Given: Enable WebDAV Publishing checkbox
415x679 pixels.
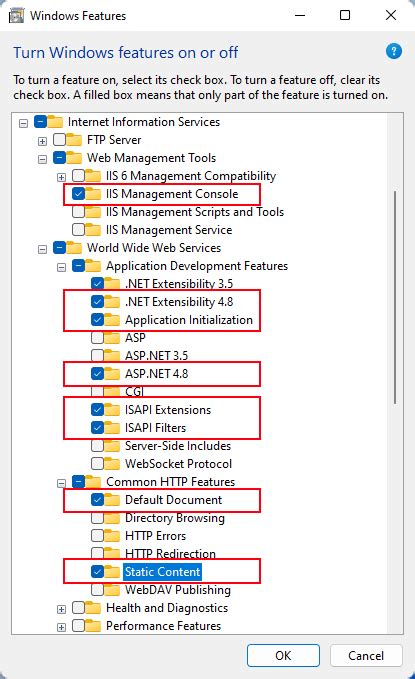Looking at the screenshot, I should [97, 590].
